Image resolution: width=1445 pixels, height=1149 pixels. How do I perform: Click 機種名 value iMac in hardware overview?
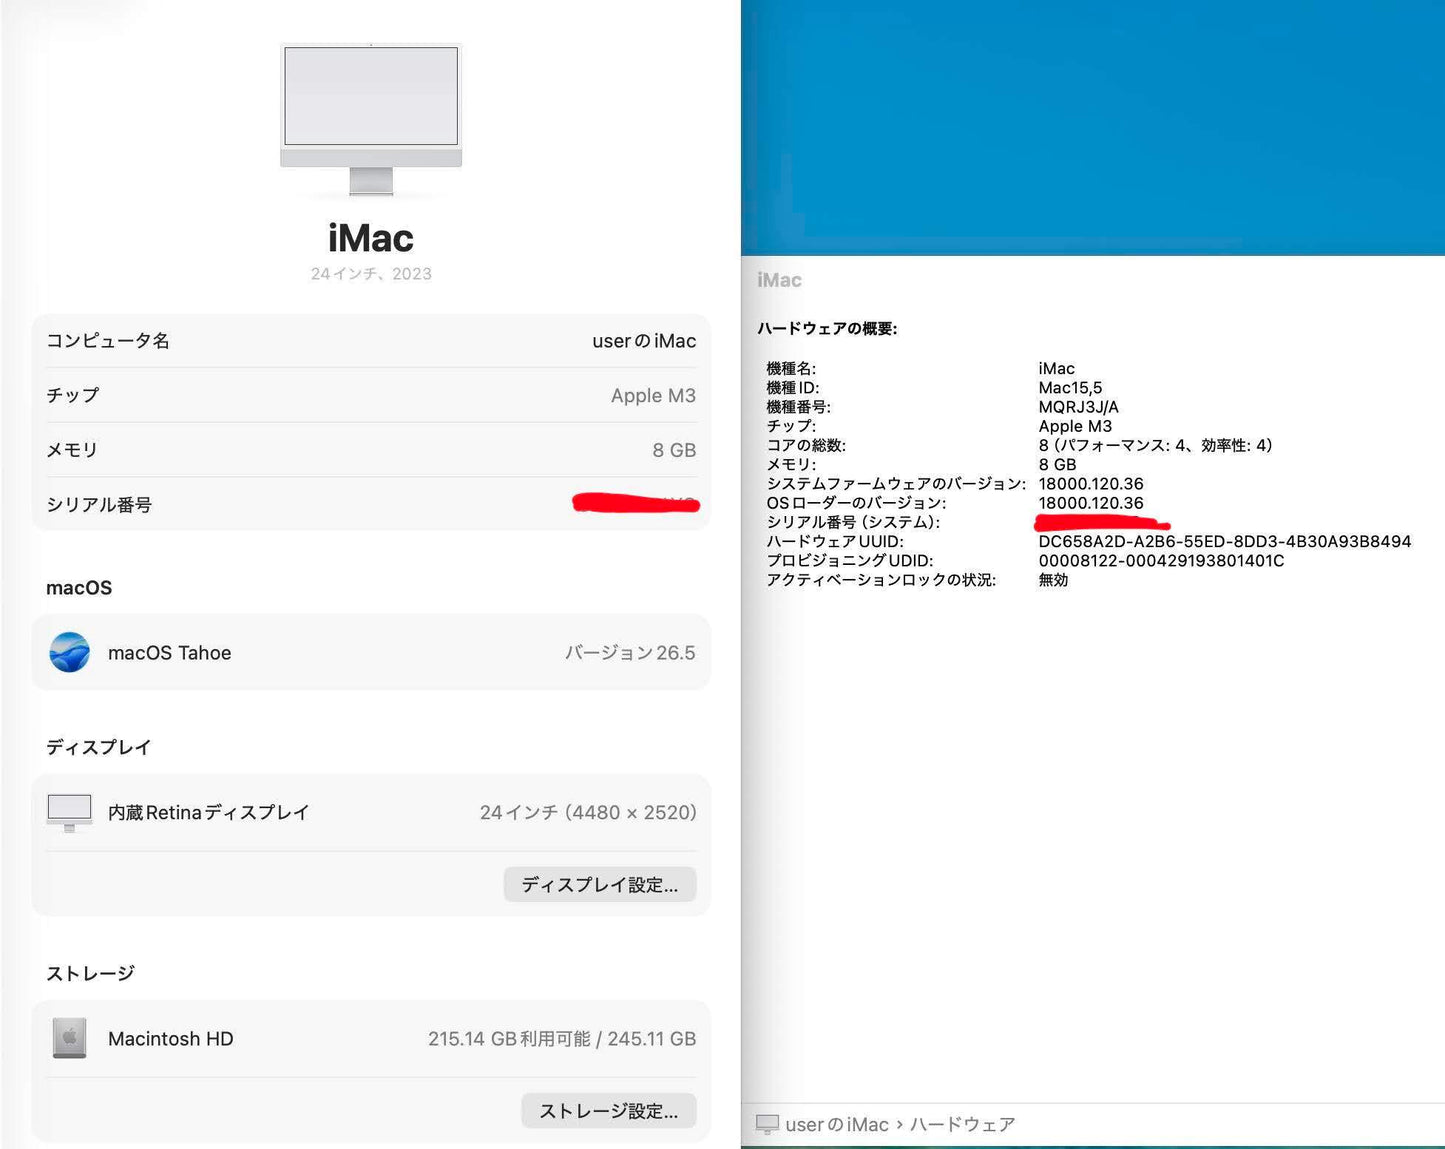point(1056,369)
